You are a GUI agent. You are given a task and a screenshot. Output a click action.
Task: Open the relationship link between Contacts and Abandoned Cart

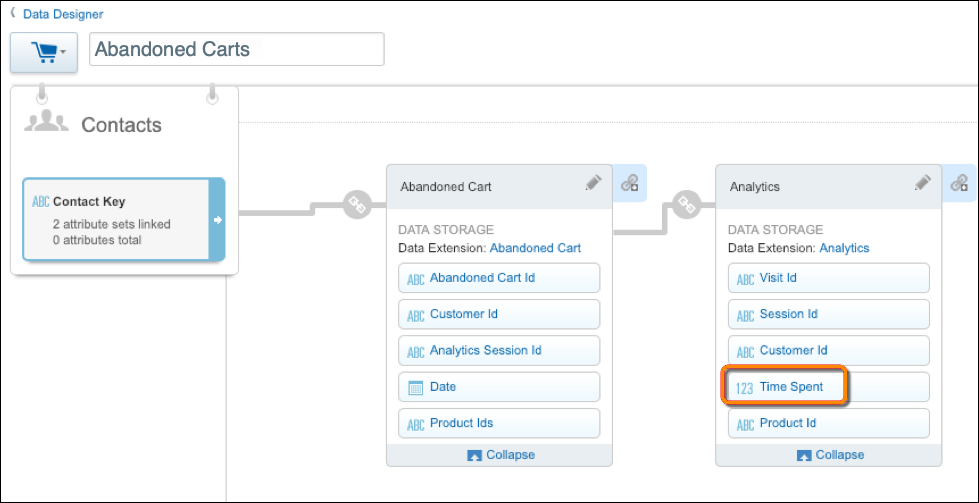pyautogui.click(x=357, y=205)
